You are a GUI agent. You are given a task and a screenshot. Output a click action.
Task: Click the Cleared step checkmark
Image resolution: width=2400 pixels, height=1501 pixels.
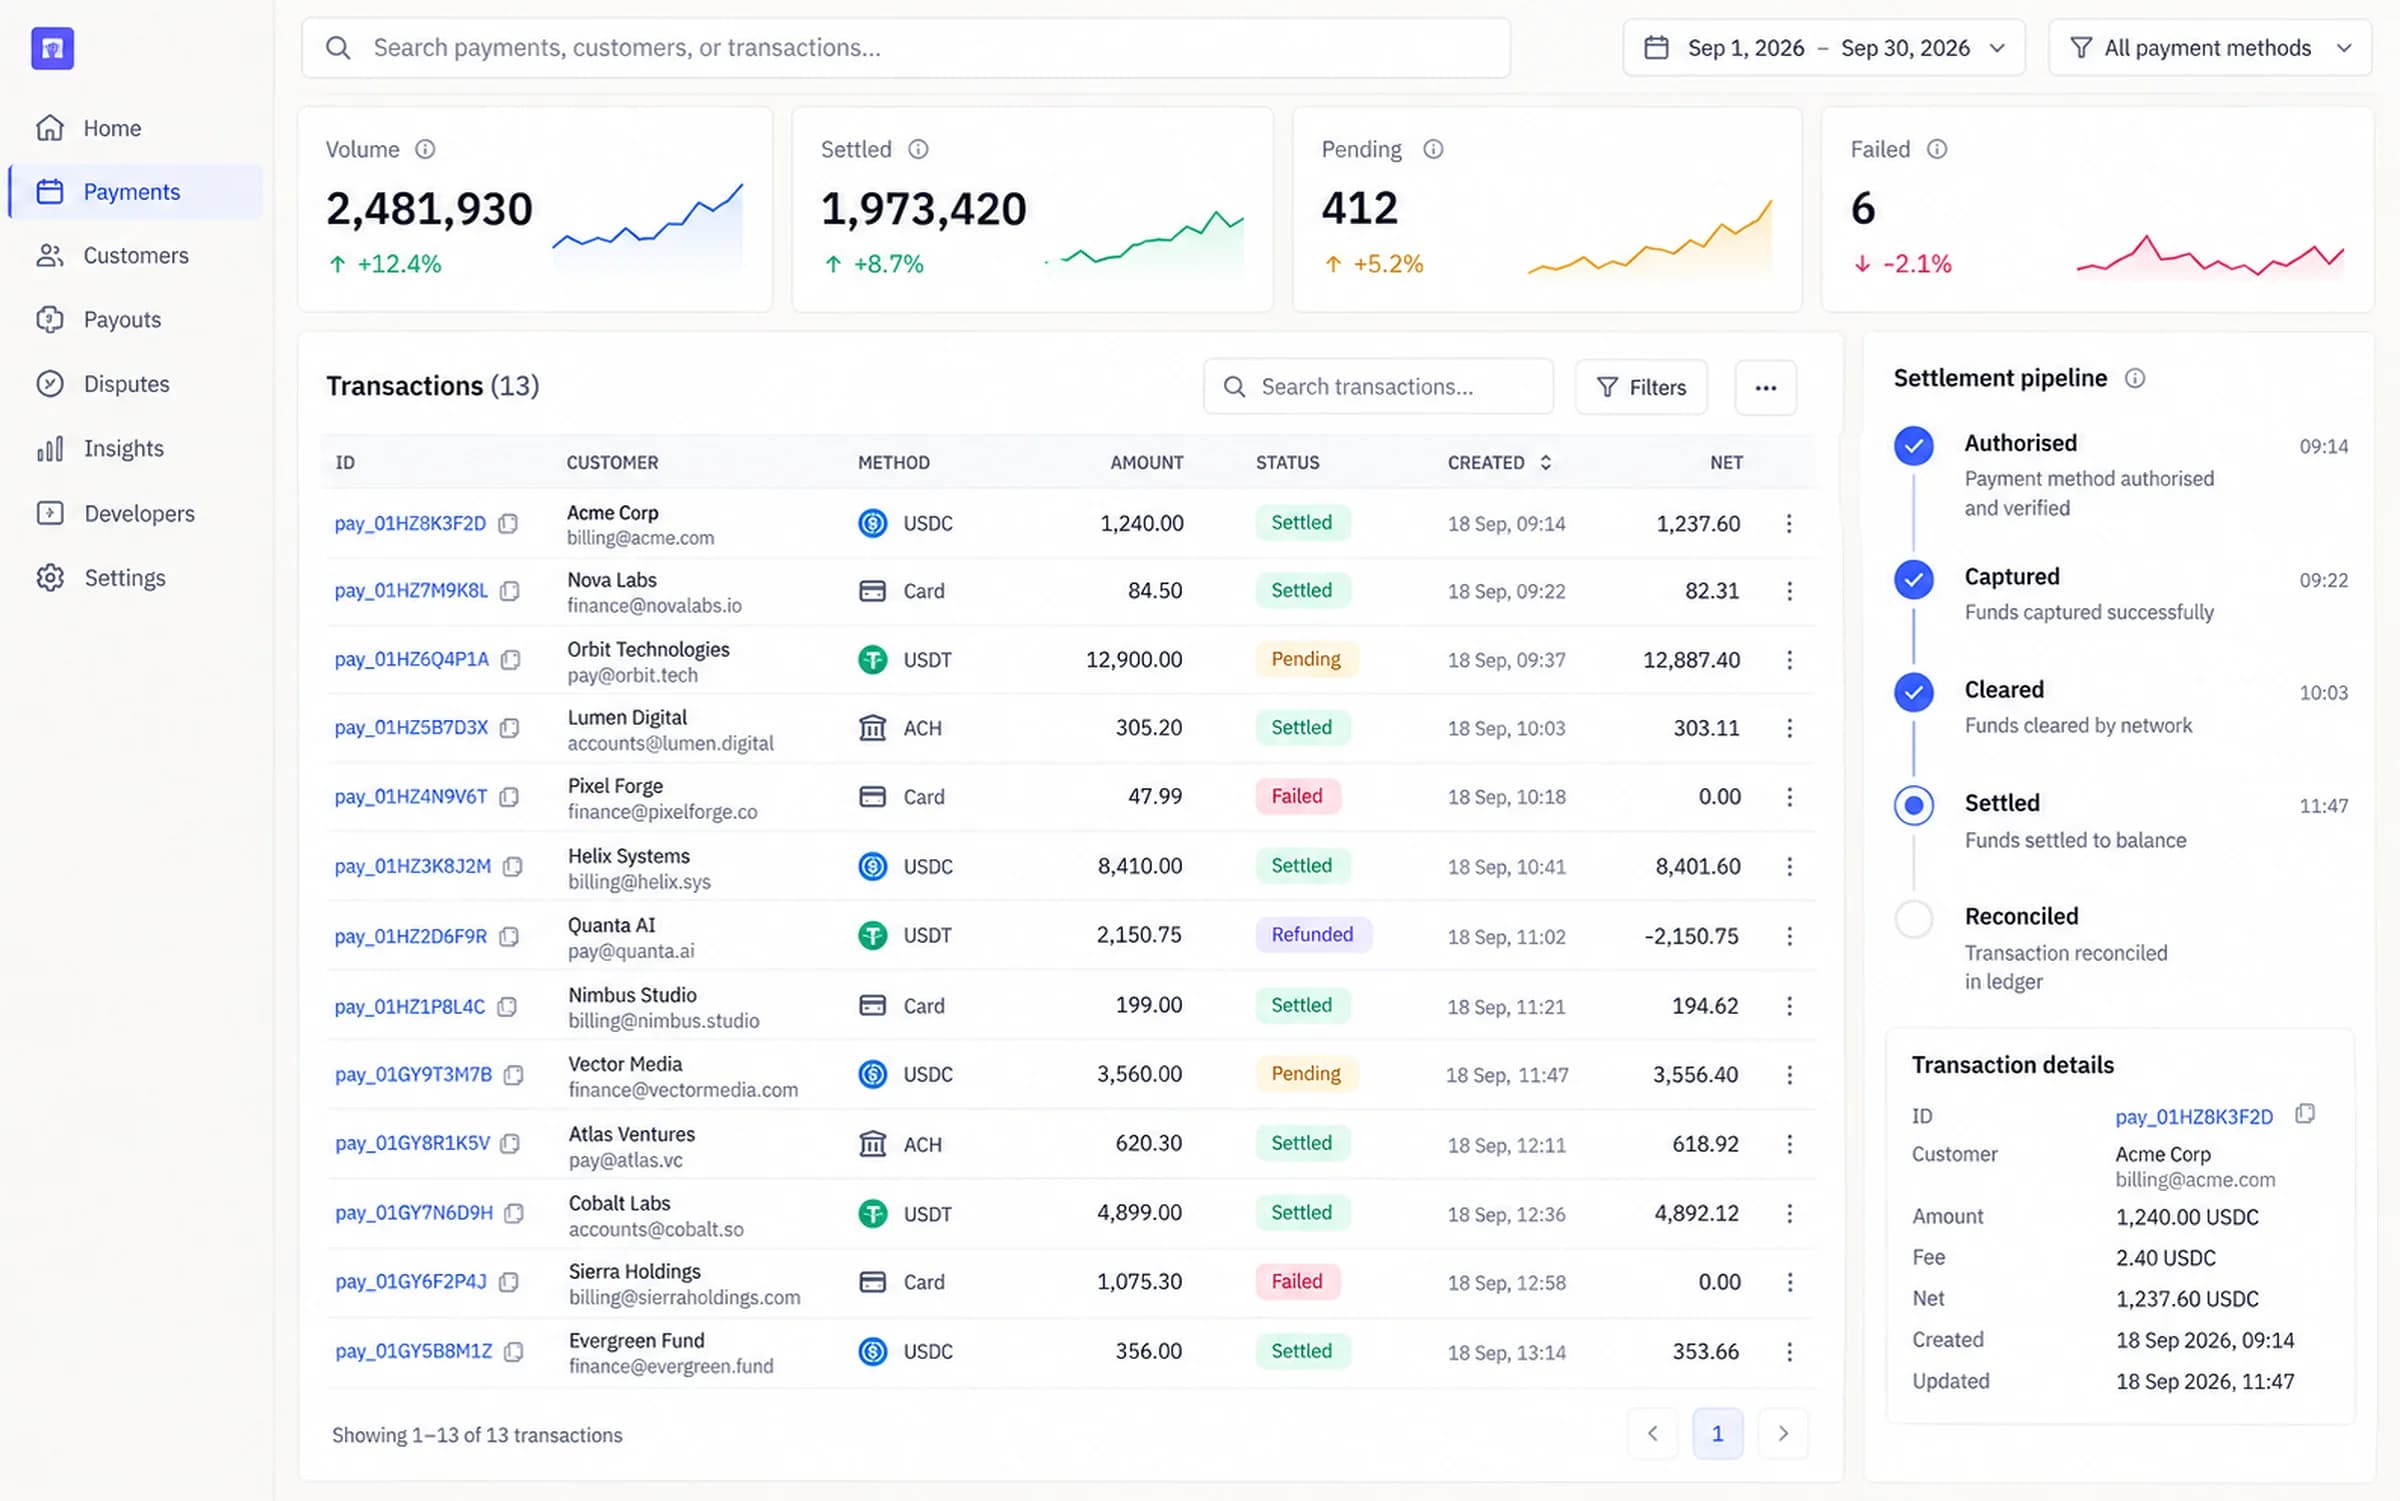pyautogui.click(x=1914, y=692)
